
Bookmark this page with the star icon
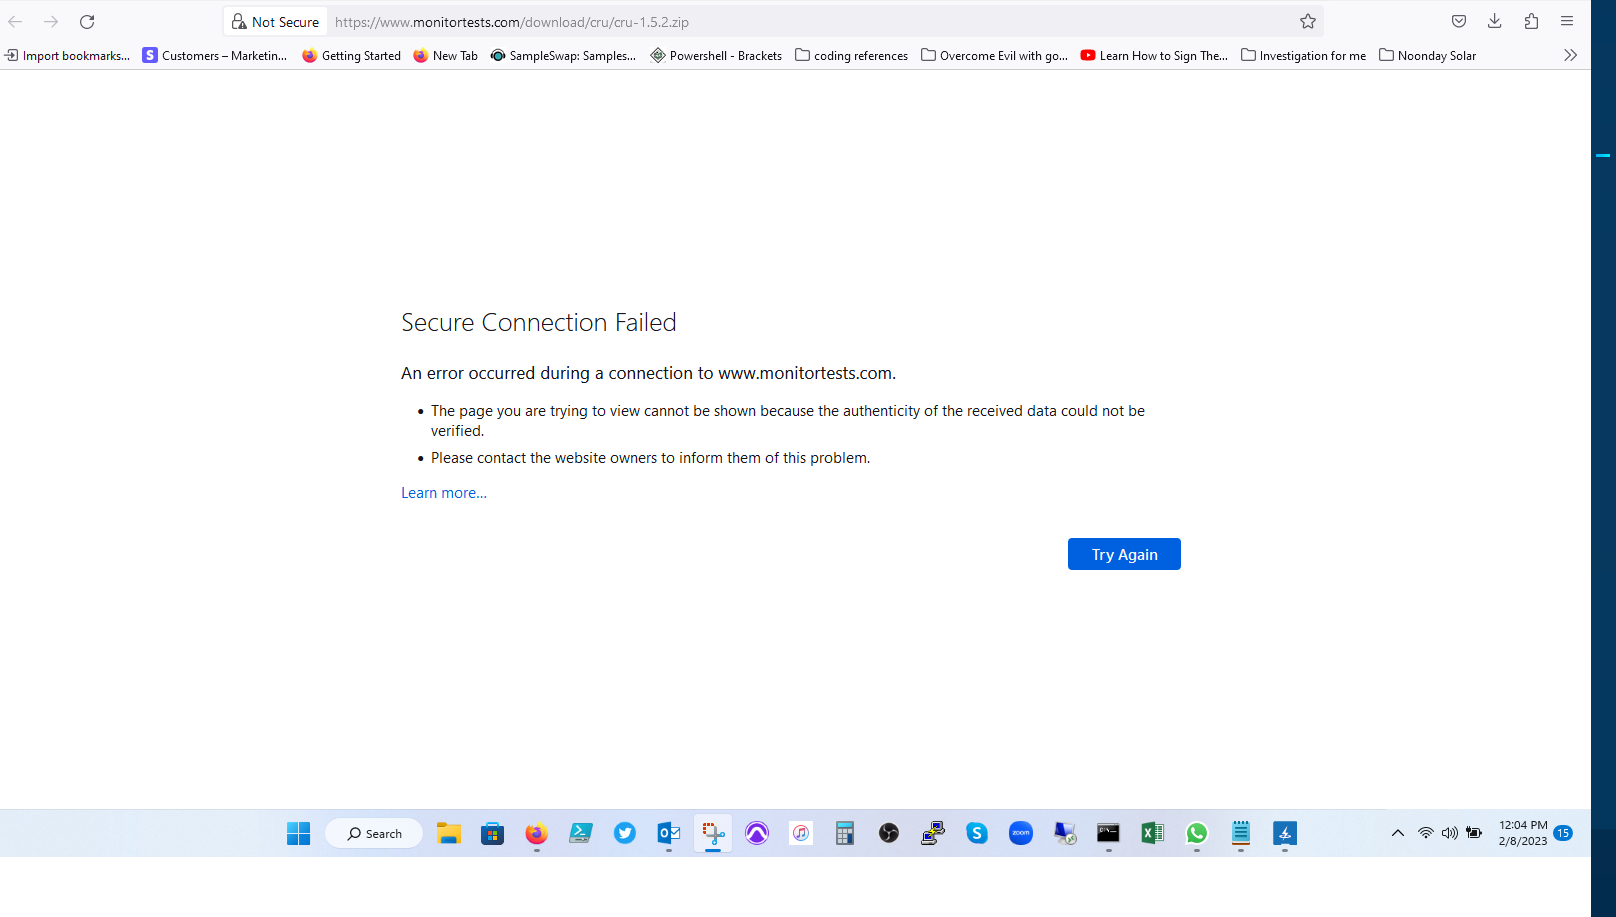tap(1308, 22)
